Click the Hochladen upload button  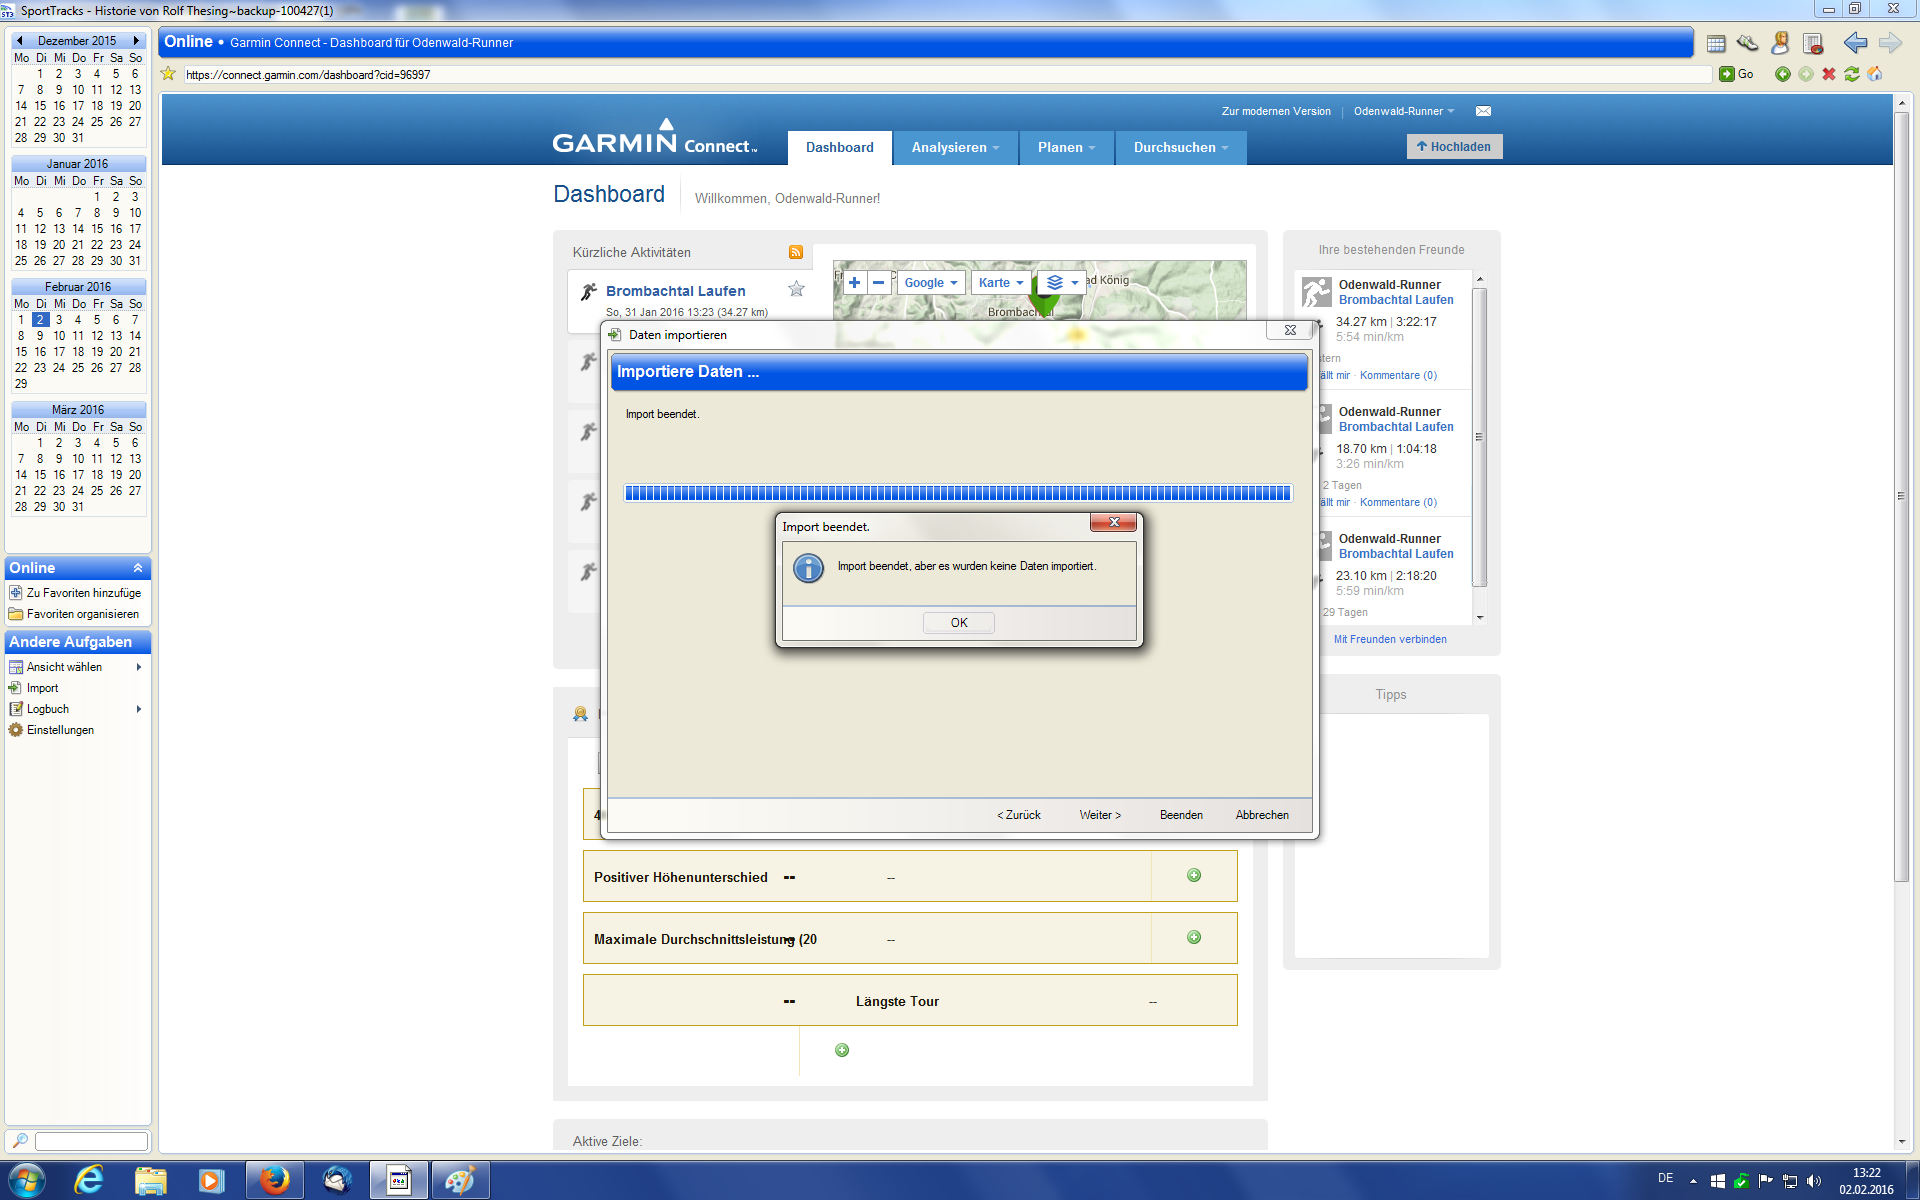pyautogui.click(x=1453, y=147)
